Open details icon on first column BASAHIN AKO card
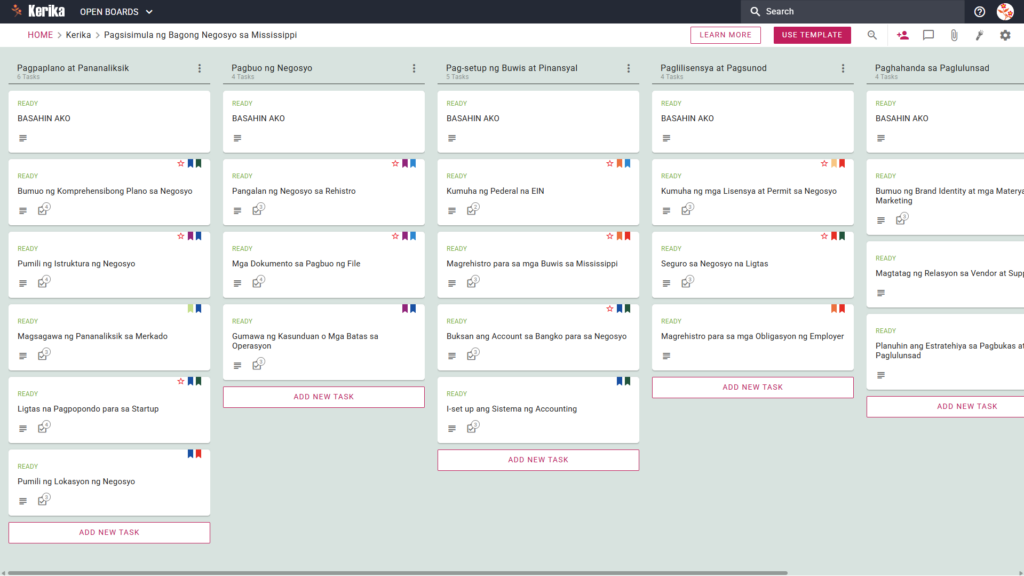Image resolution: width=1024 pixels, height=576 pixels. click(23, 138)
